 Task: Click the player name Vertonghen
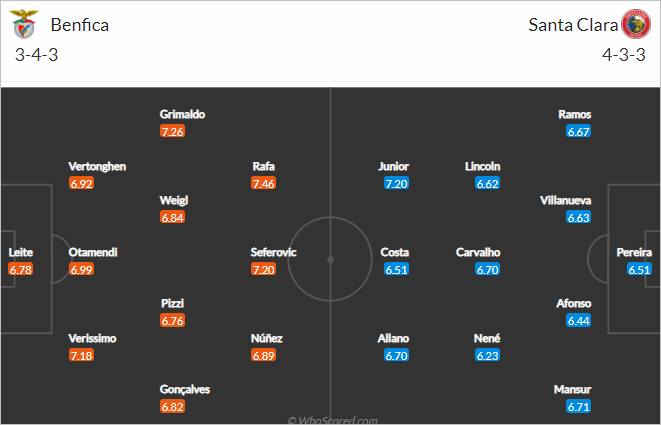(97, 166)
